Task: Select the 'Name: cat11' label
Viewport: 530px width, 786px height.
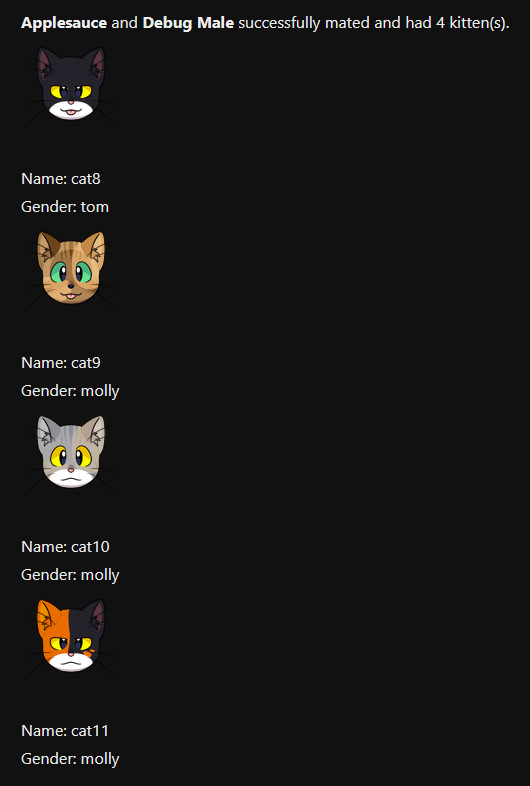Action: tap(65, 731)
